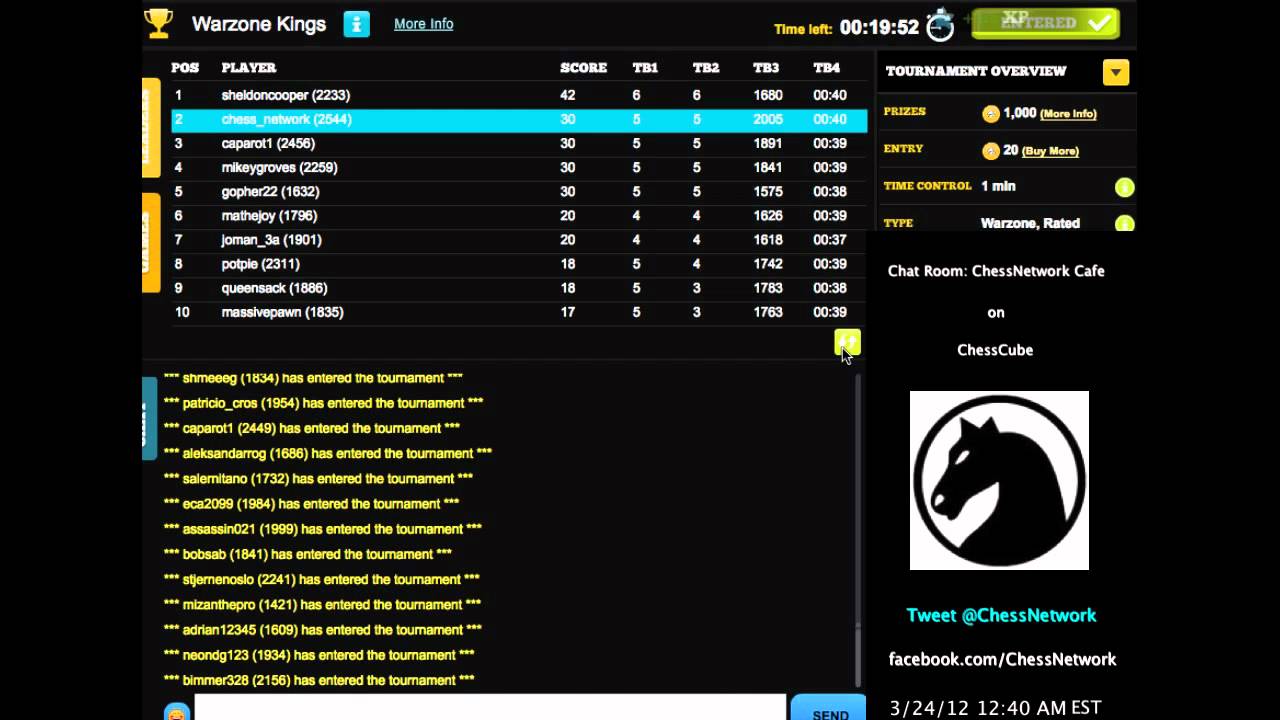Select player caparot1 (2456) in the standings
The height and width of the screenshot is (720, 1280).
pos(519,144)
